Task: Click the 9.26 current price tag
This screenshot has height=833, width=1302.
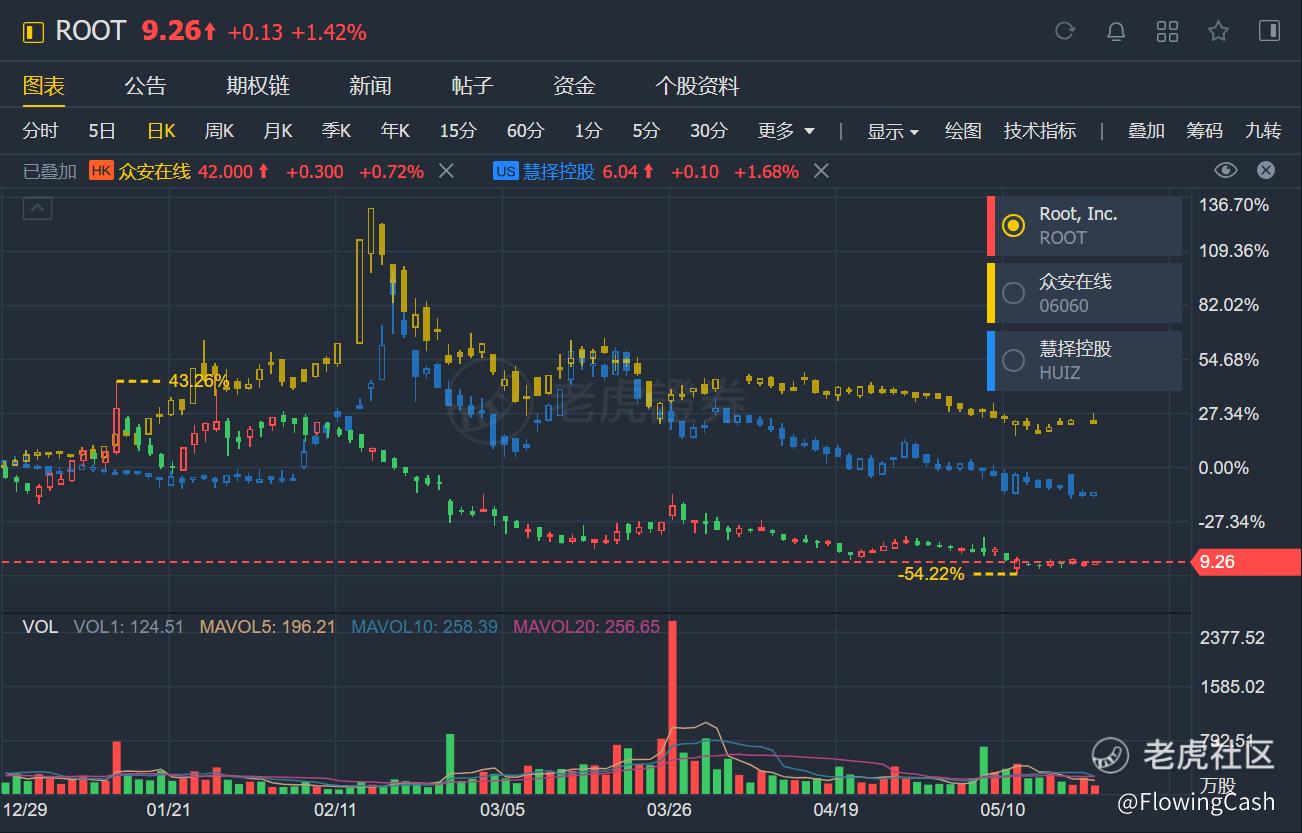Action: coord(1244,562)
